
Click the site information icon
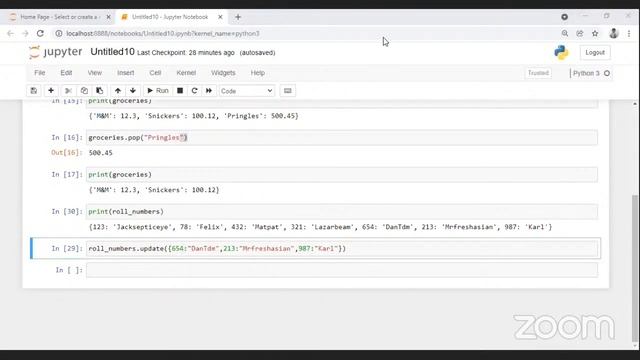tap(59, 33)
